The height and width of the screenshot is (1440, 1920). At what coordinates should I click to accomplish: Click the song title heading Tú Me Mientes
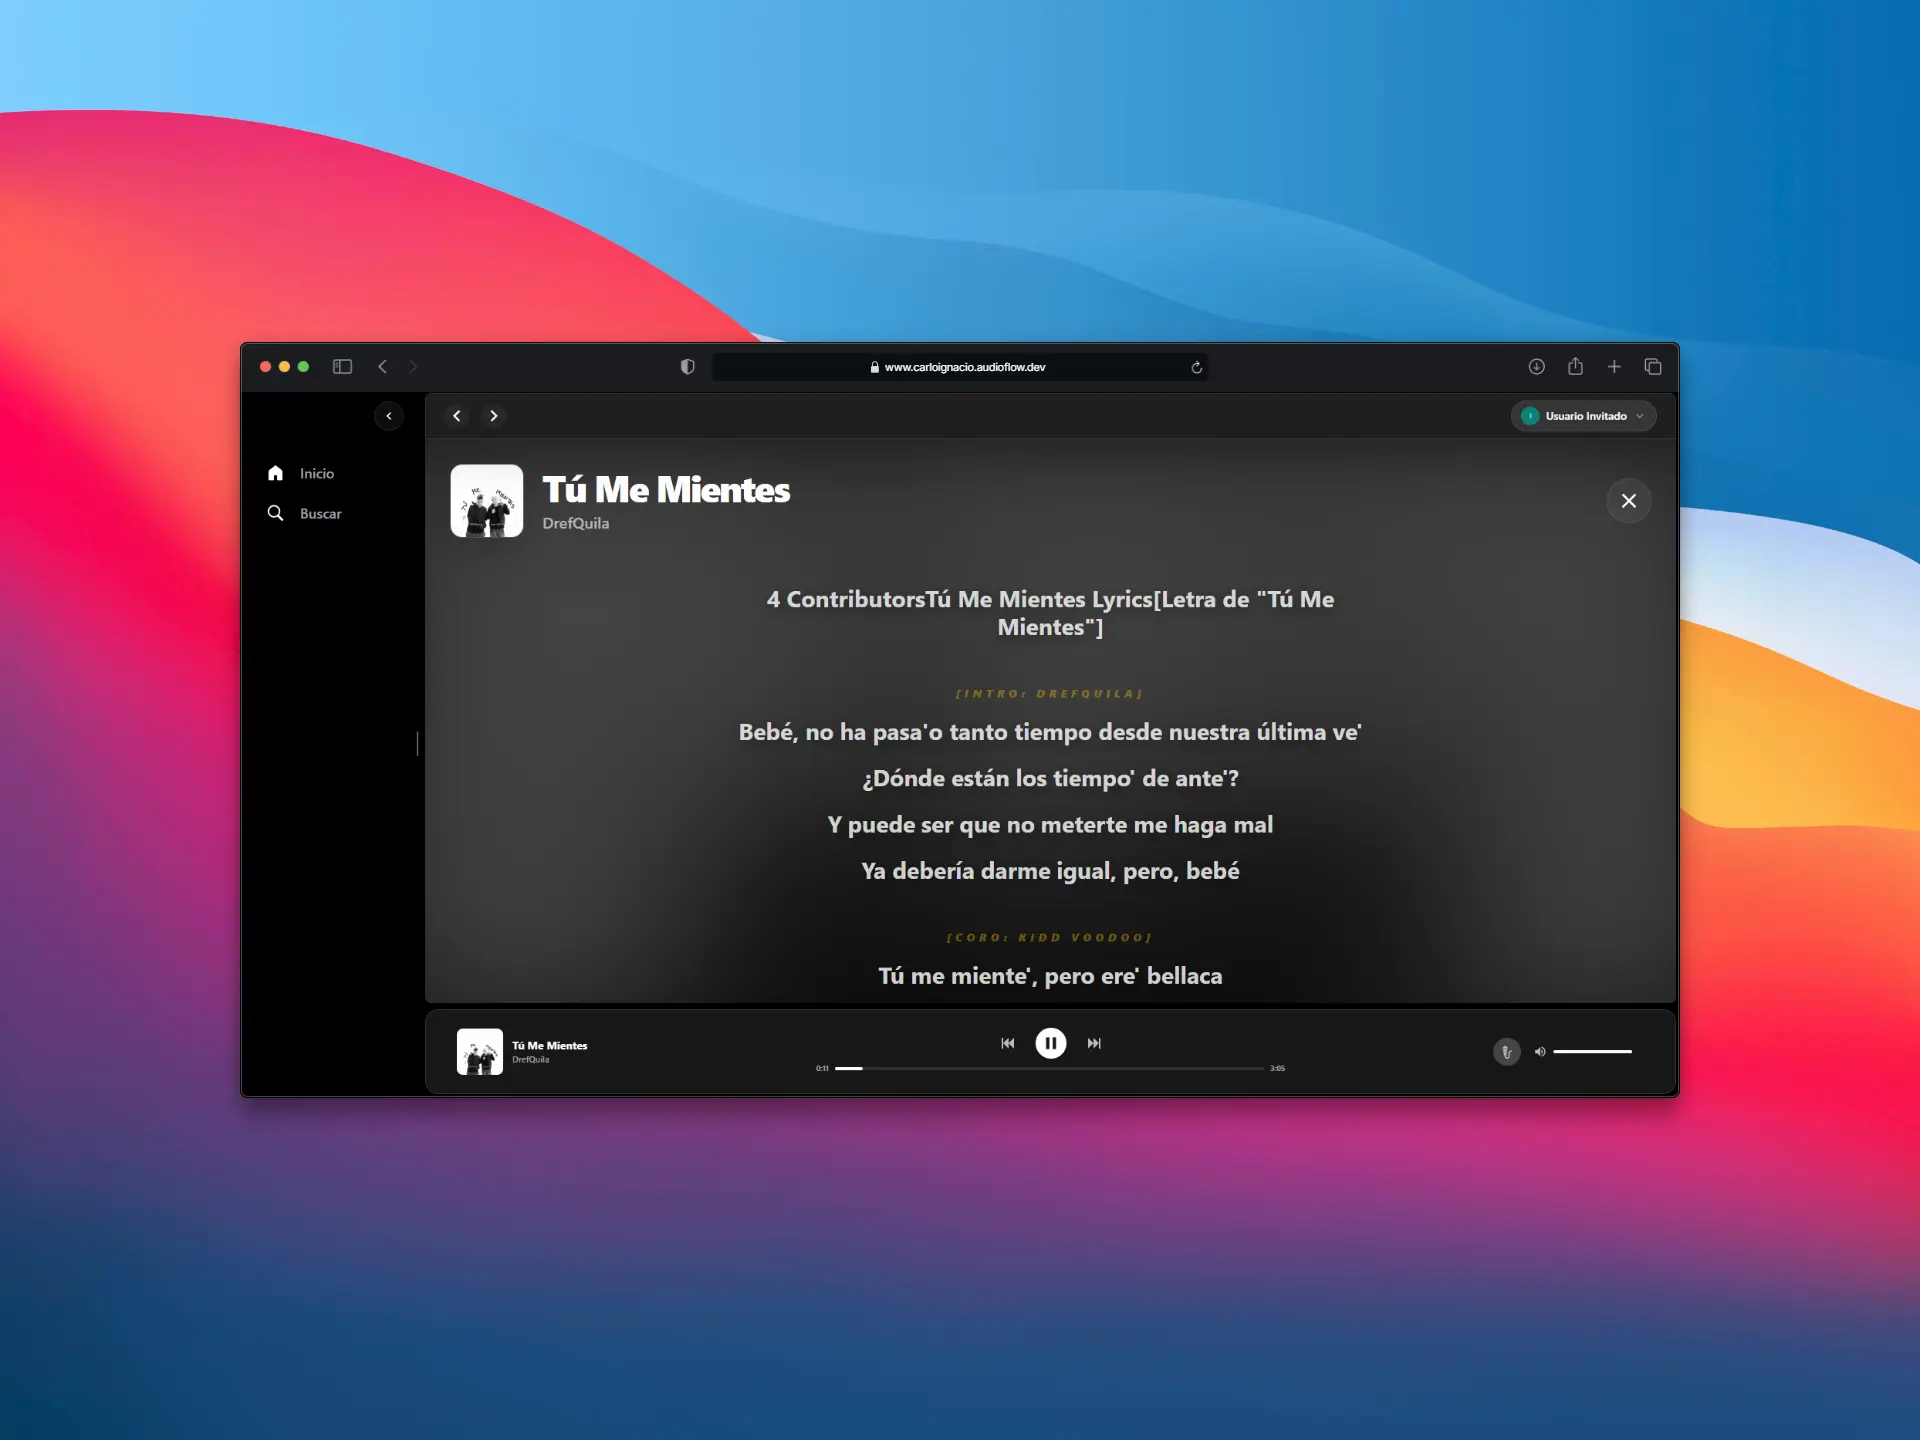pyautogui.click(x=666, y=490)
